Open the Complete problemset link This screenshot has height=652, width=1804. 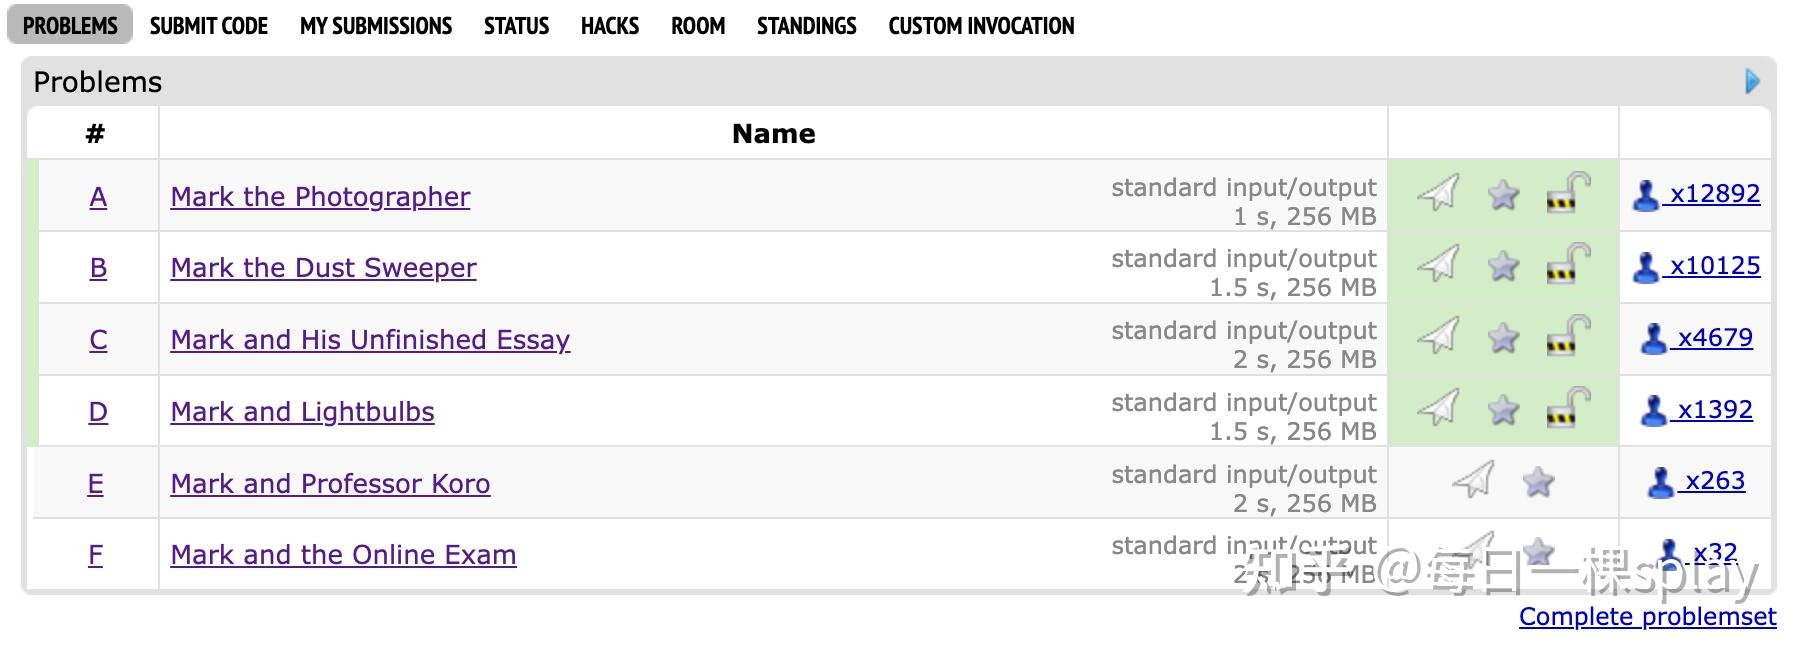point(1646,617)
